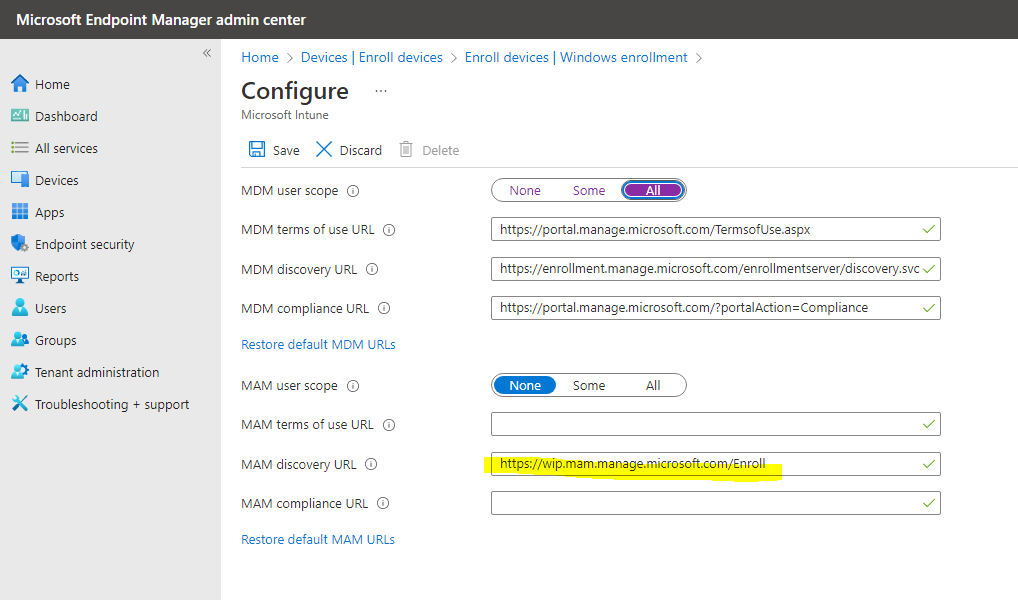This screenshot has height=600, width=1018.
Task: Select Troubleshooting + support label in navigation
Action: tap(112, 404)
